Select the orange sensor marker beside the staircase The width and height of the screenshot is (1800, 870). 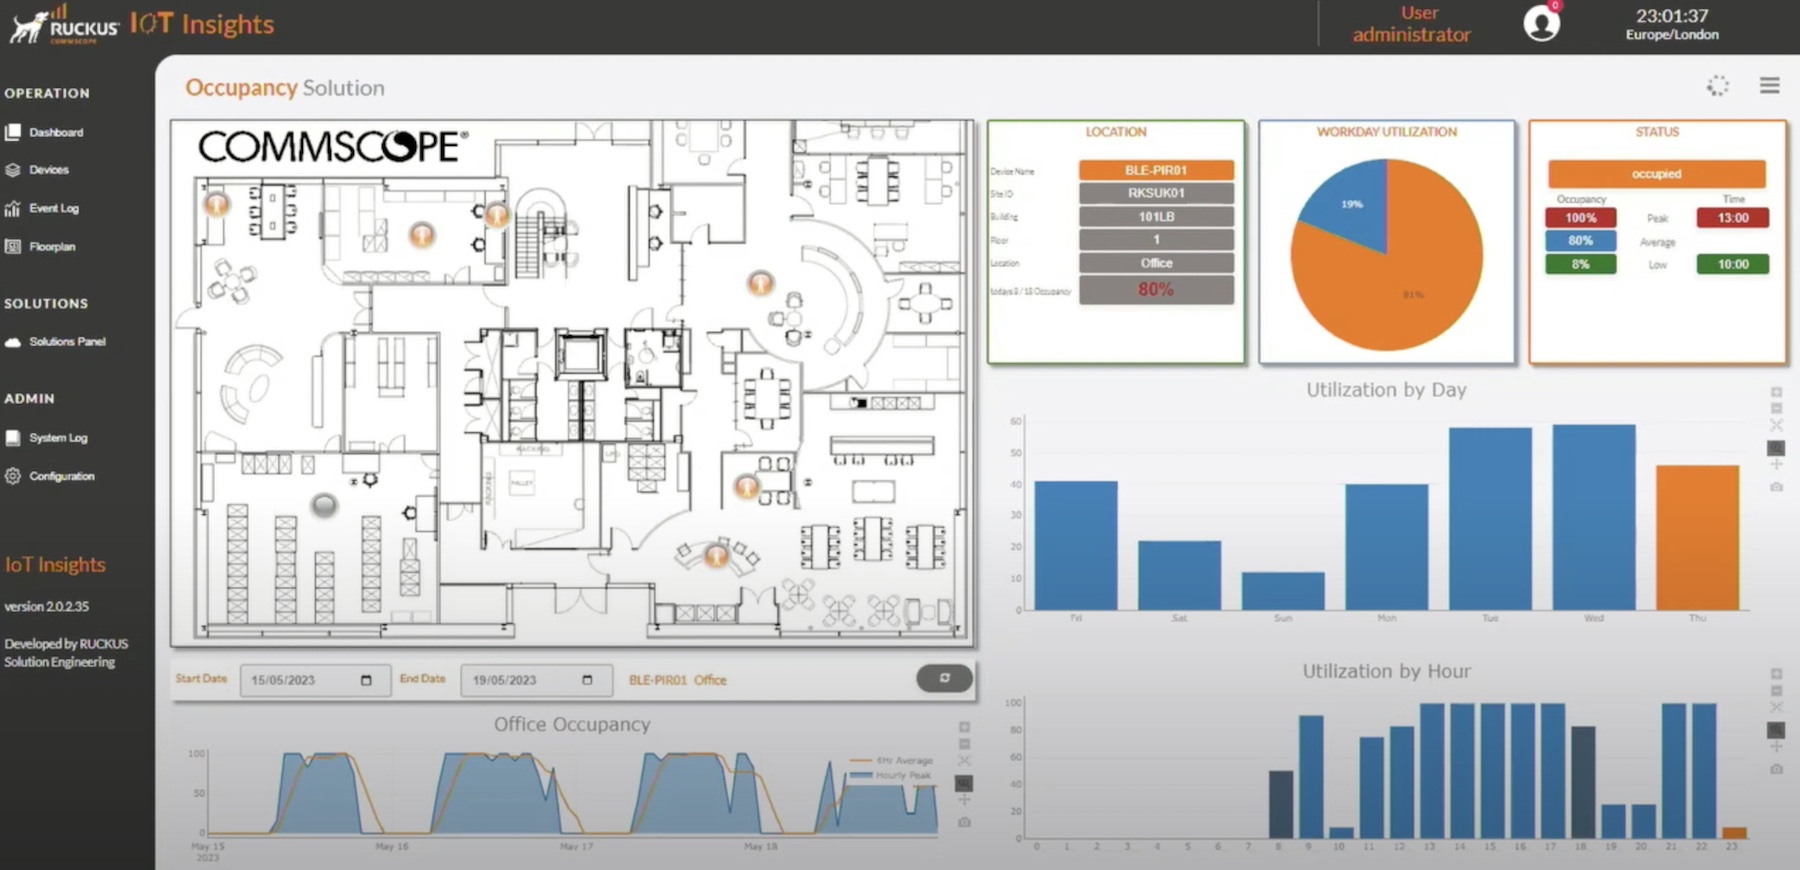pos(497,213)
